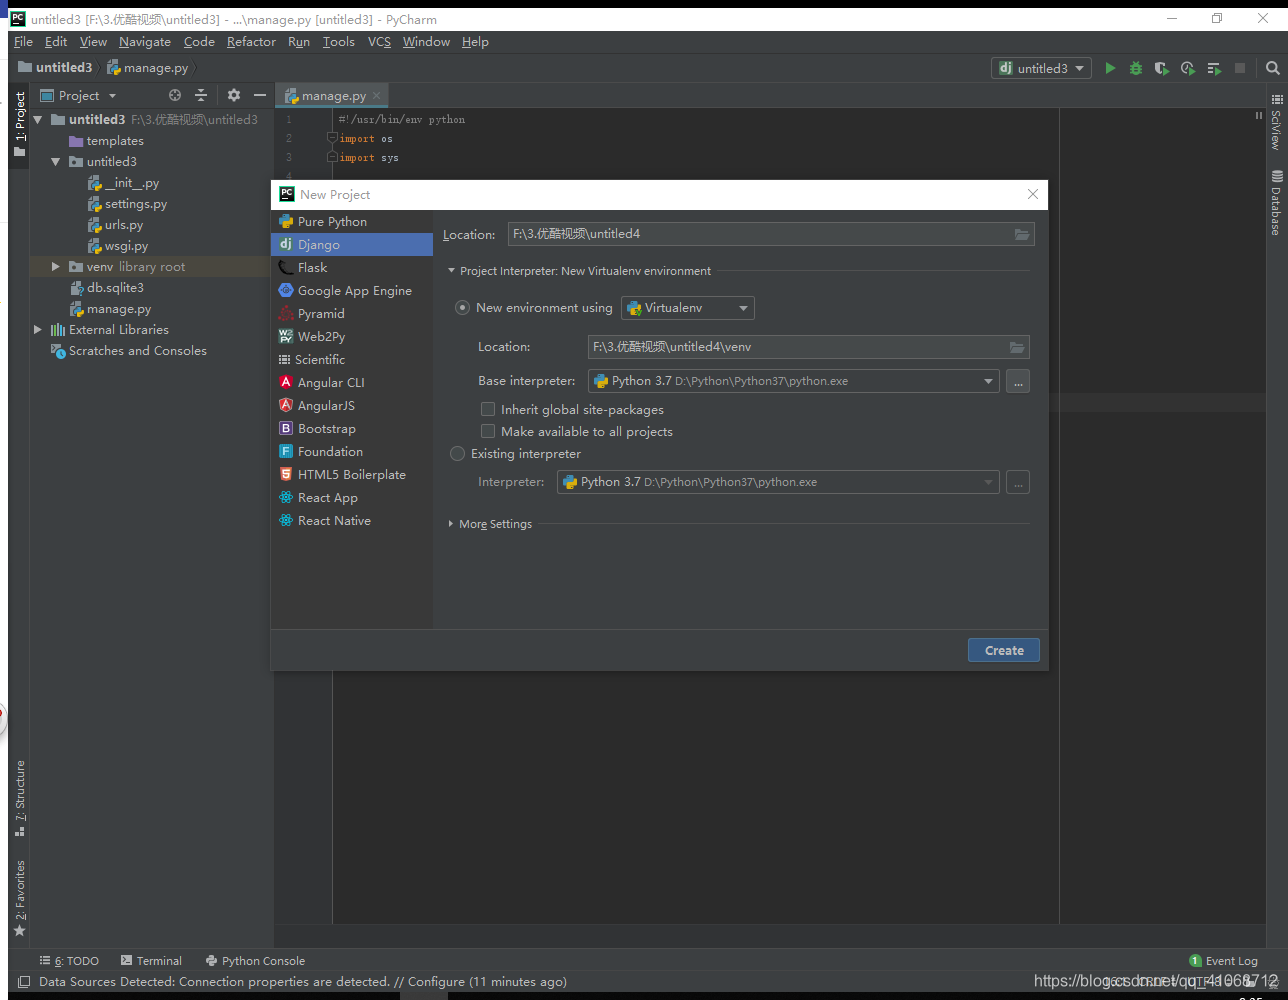Select New environment using radio button
Image resolution: width=1288 pixels, height=1000 pixels.
pos(462,307)
